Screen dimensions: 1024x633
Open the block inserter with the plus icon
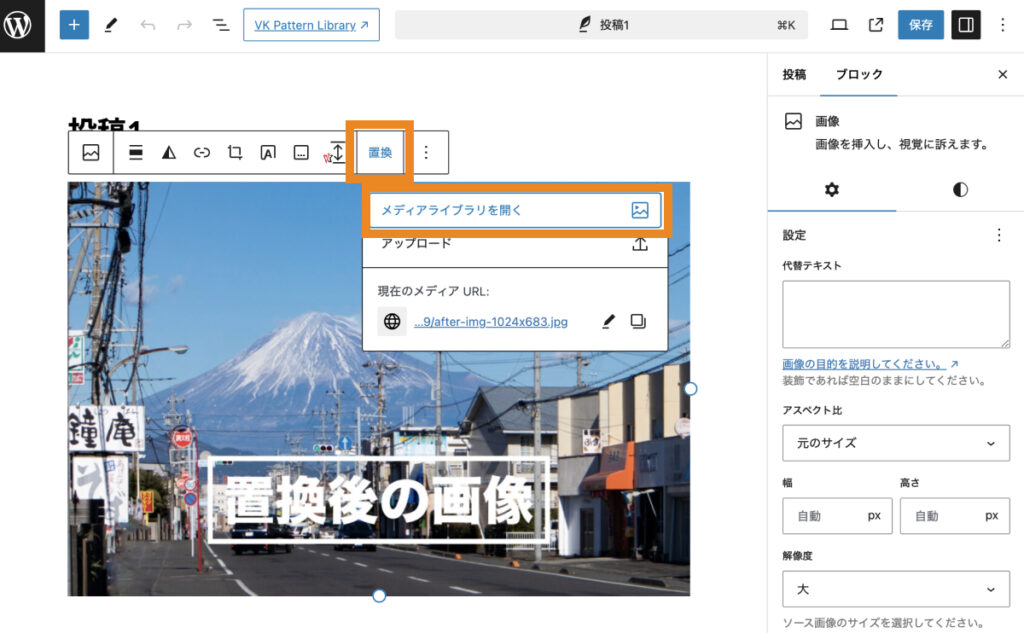click(75, 24)
